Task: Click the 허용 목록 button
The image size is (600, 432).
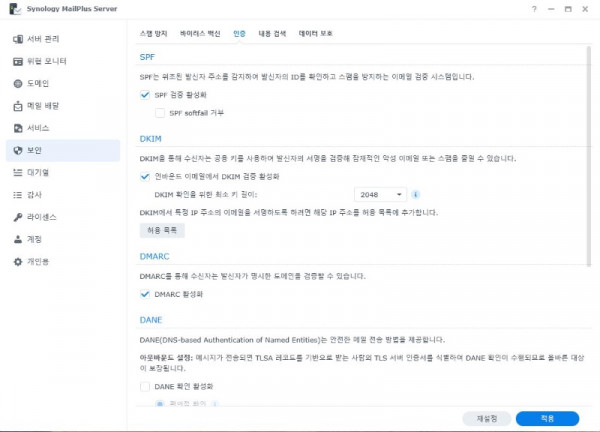Action: pos(162,230)
